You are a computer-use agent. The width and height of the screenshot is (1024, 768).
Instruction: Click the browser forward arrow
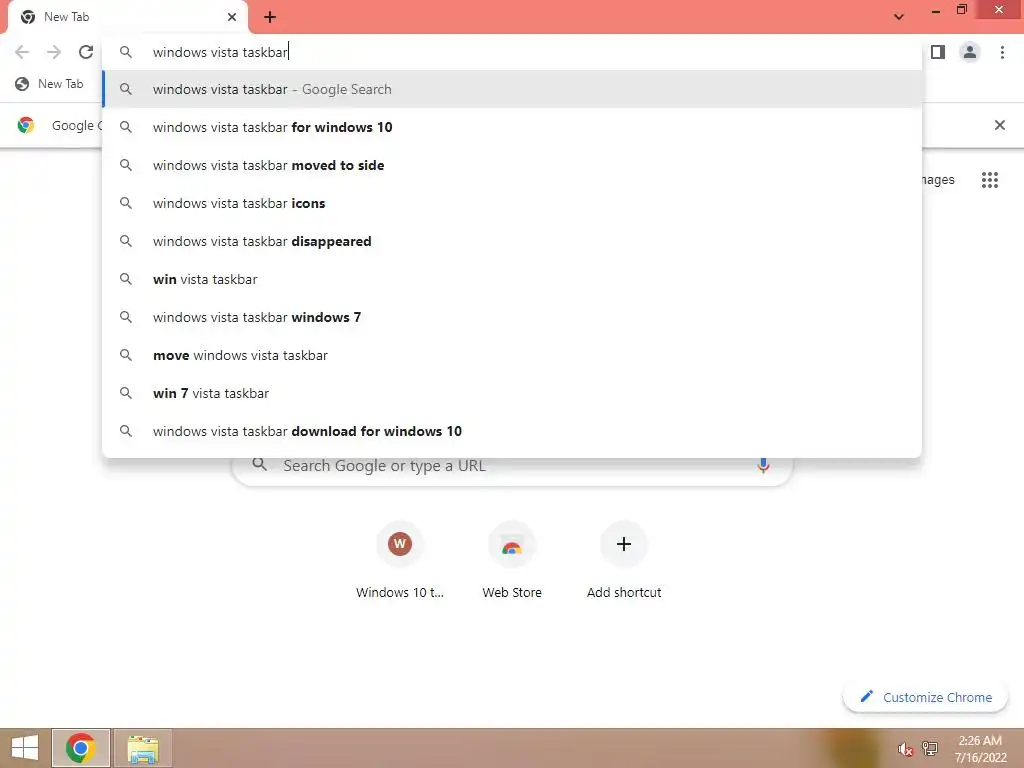coord(54,52)
